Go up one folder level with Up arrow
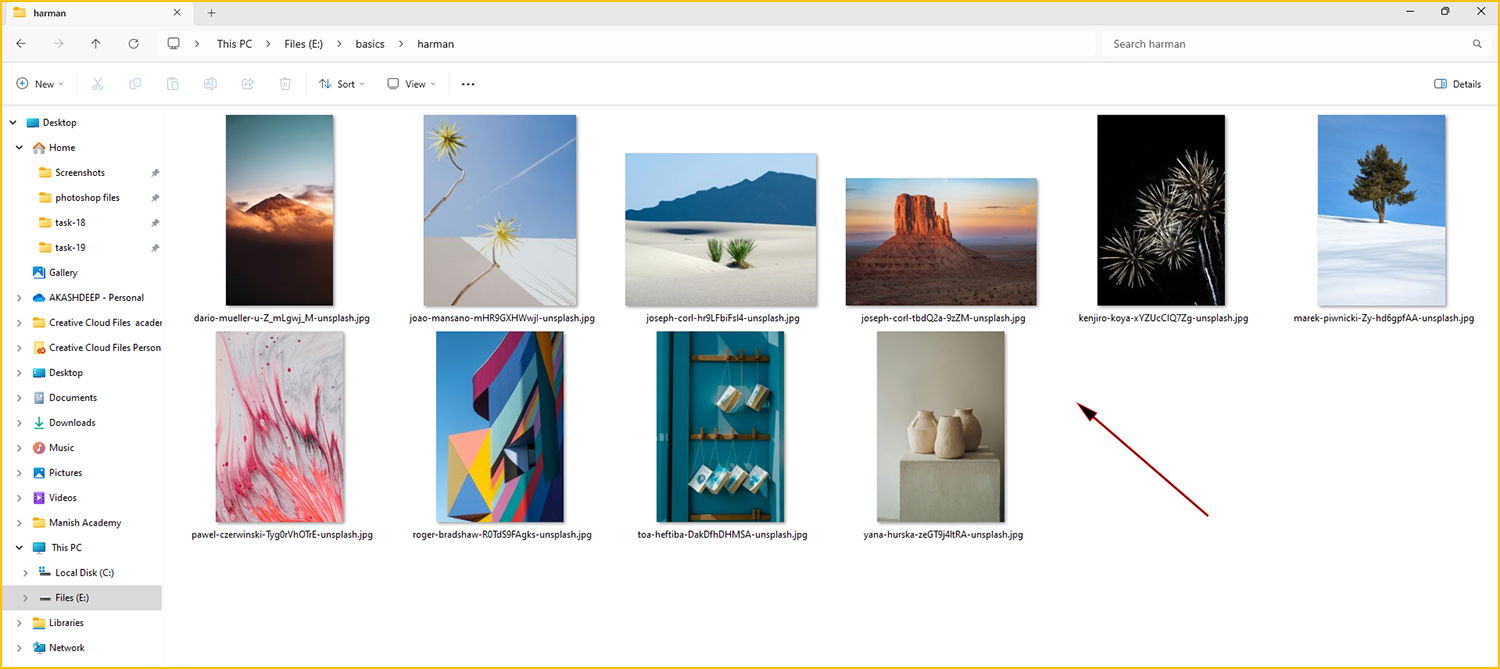1500x669 pixels. pyautogui.click(x=96, y=44)
